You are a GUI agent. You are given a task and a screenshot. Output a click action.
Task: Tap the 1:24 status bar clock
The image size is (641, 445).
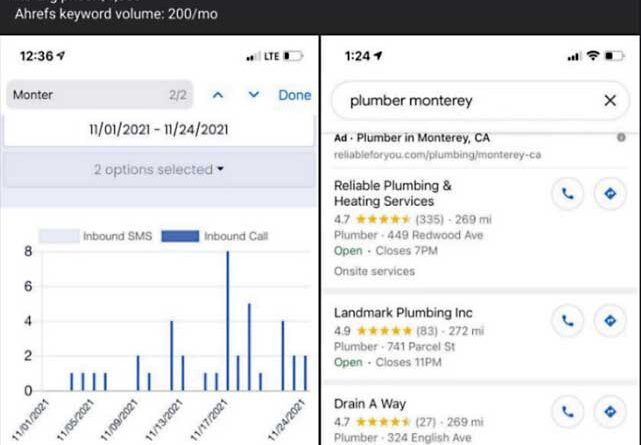tap(357, 56)
